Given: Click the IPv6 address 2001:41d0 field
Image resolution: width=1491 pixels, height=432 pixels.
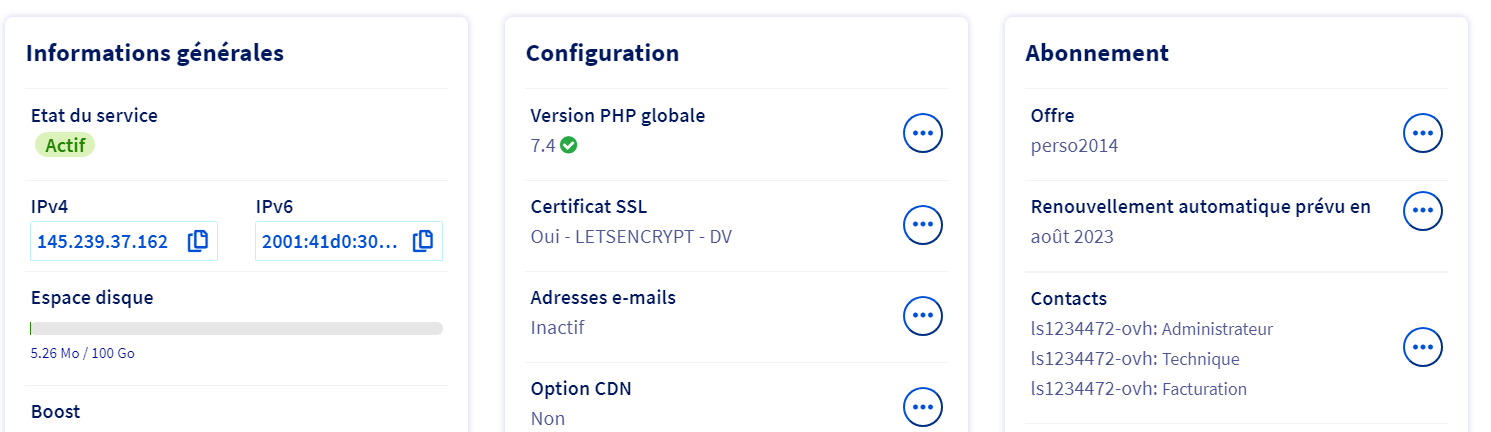Looking at the screenshot, I should (x=330, y=241).
